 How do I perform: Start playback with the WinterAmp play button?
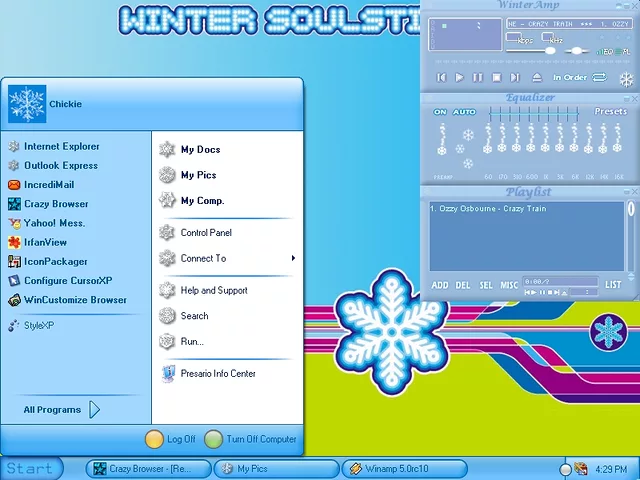459,78
